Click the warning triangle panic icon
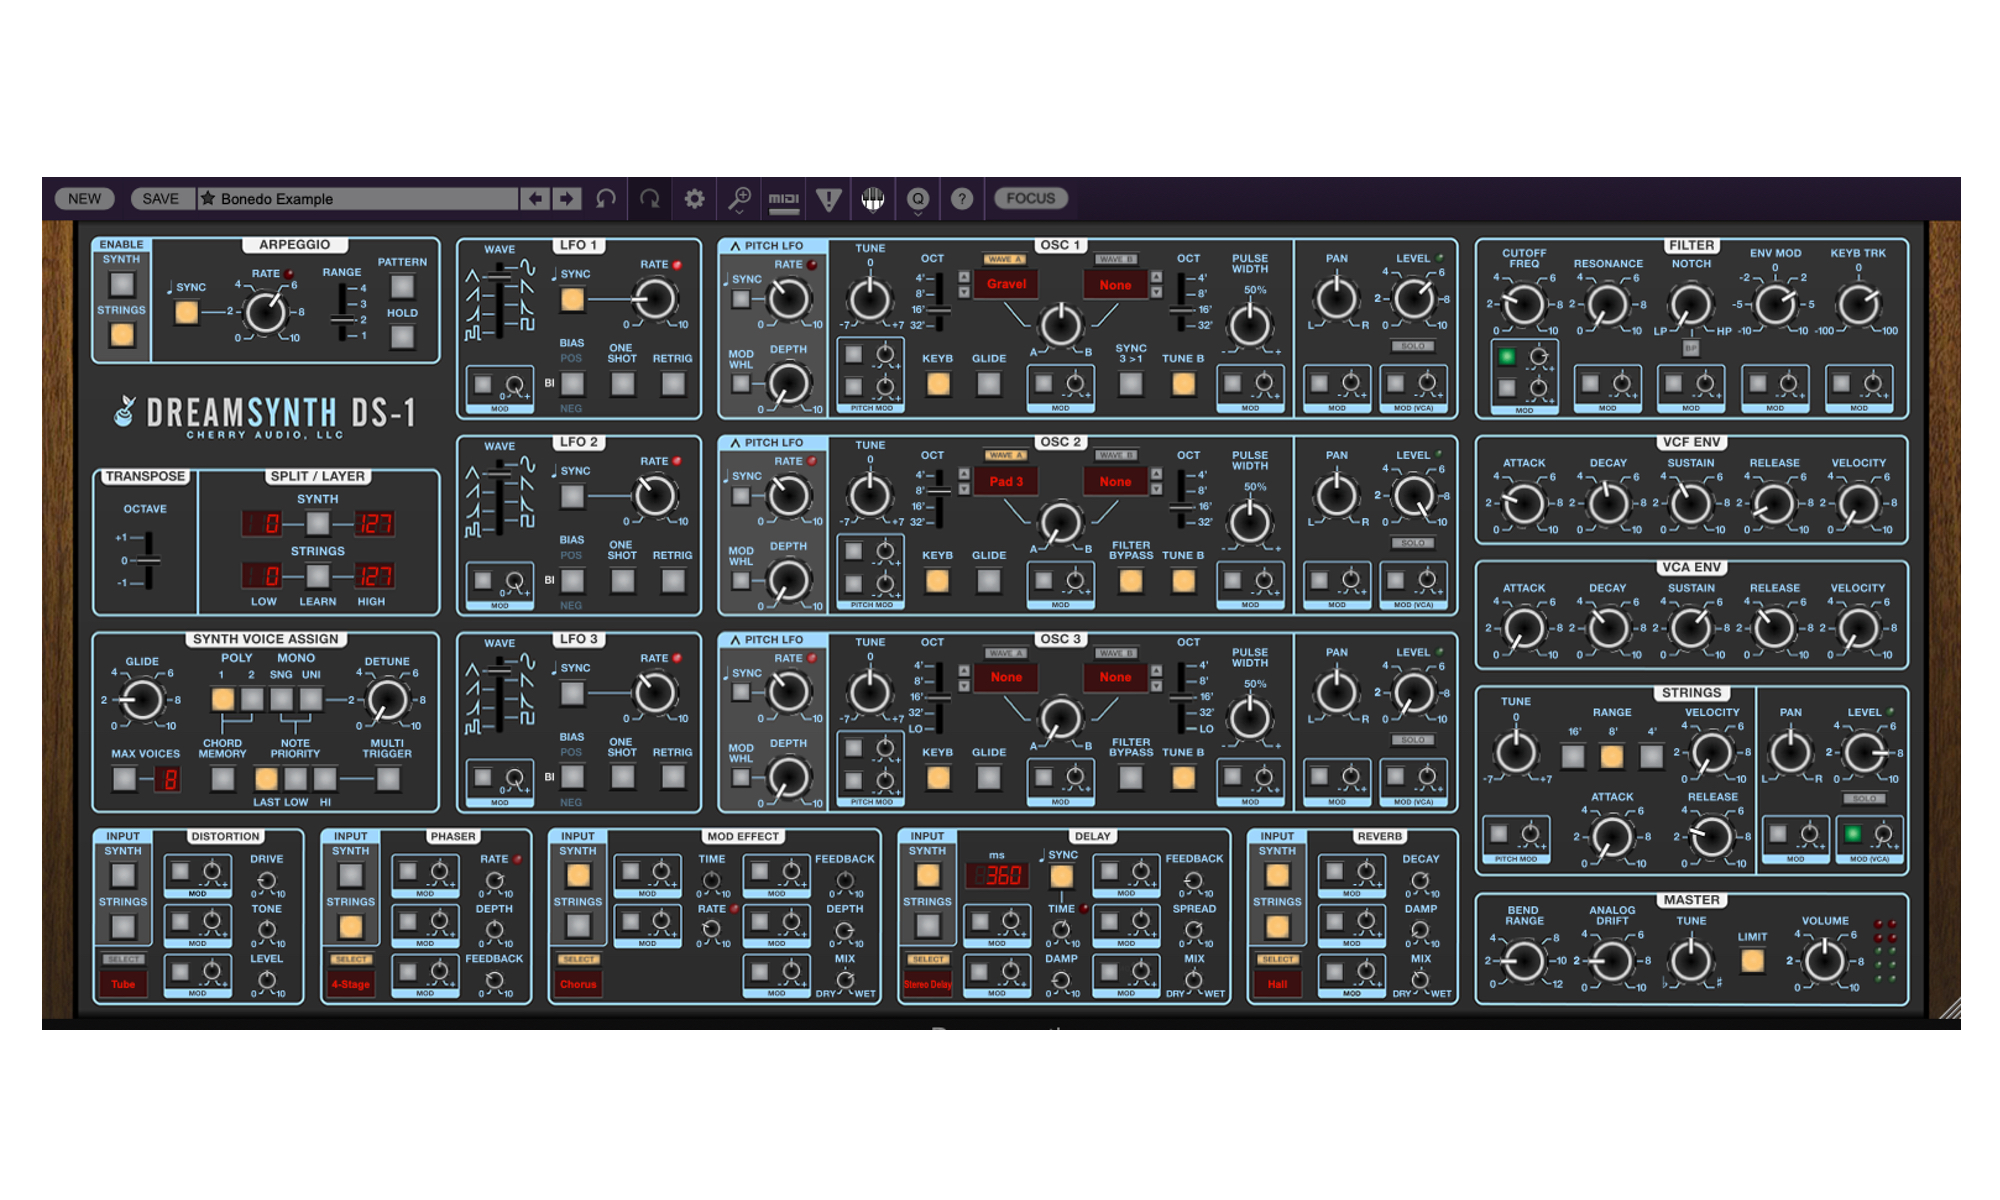This screenshot has height=1200, width=2000. click(828, 199)
